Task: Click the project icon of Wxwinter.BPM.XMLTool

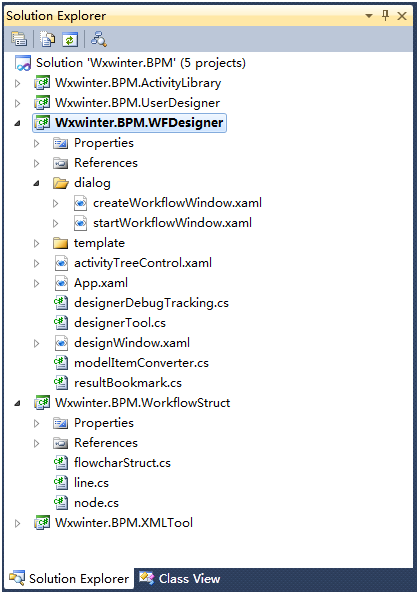Action: pos(42,523)
